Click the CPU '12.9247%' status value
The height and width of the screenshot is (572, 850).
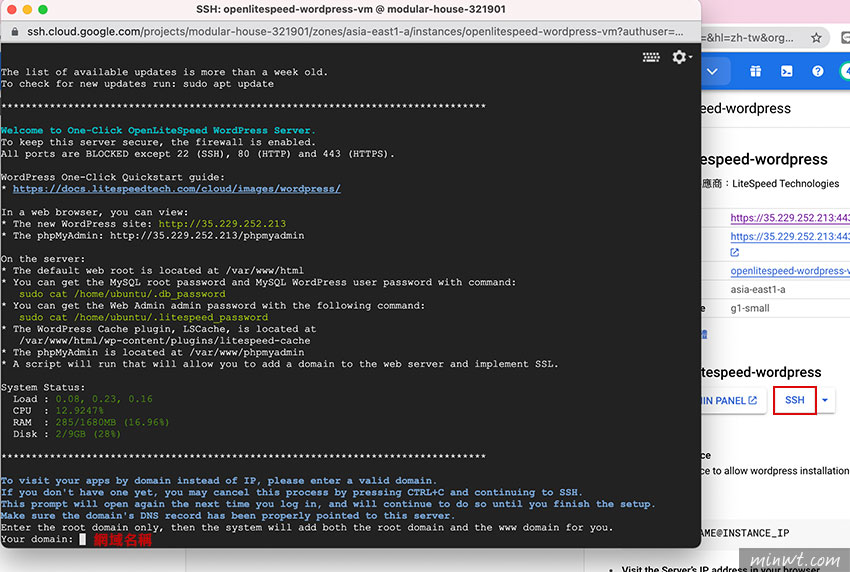[79, 410]
